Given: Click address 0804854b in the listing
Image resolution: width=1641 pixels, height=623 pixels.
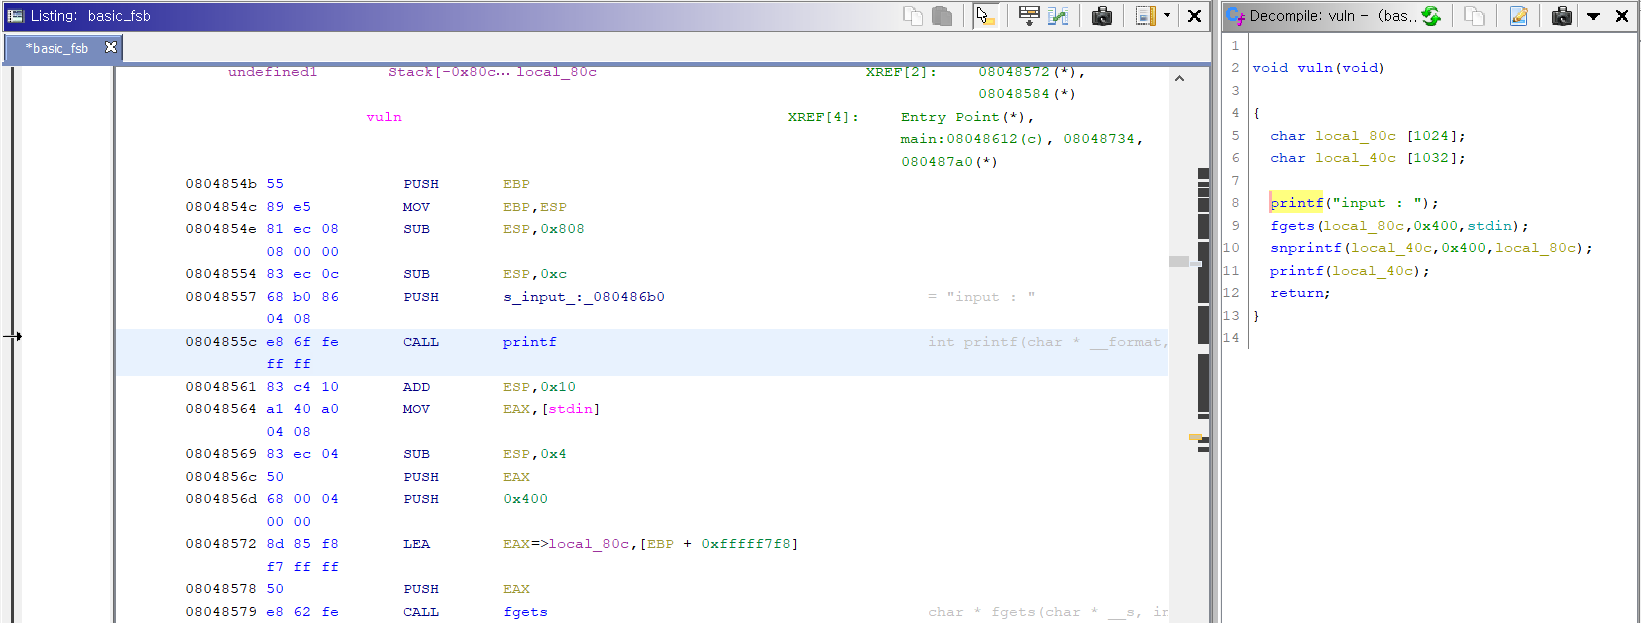Looking at the screenshot, I should point(221,184).
